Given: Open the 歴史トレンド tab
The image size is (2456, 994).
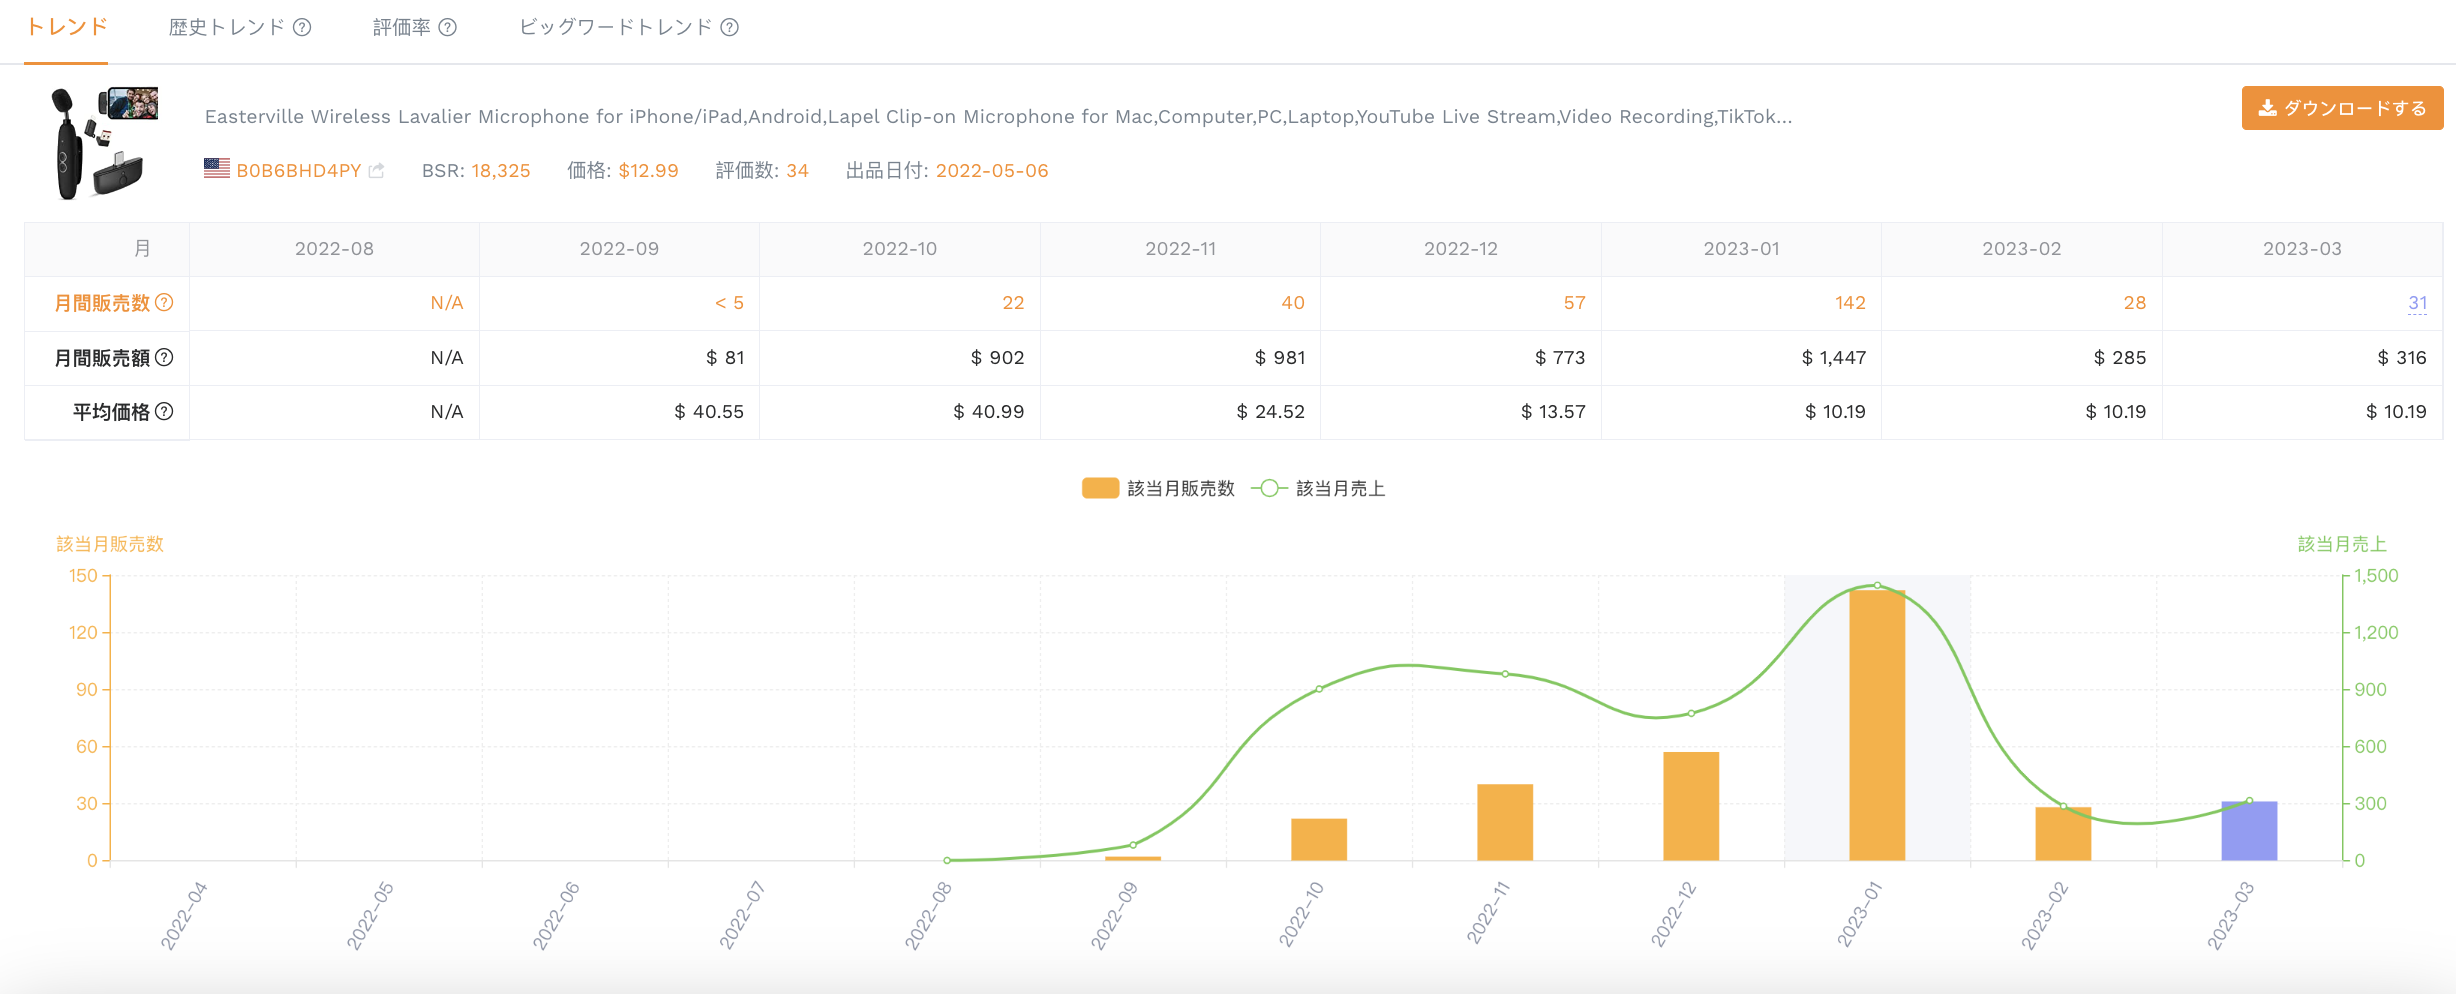Looking at the screenshot, I should coord(227,27).
